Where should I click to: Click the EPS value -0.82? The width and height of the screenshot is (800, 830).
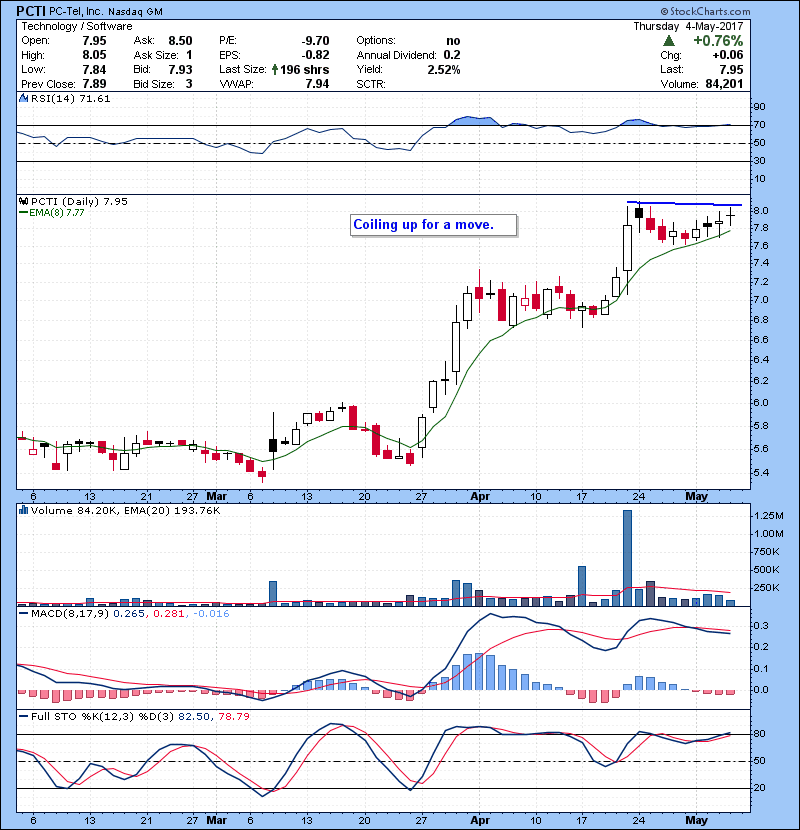pos(316,55)
